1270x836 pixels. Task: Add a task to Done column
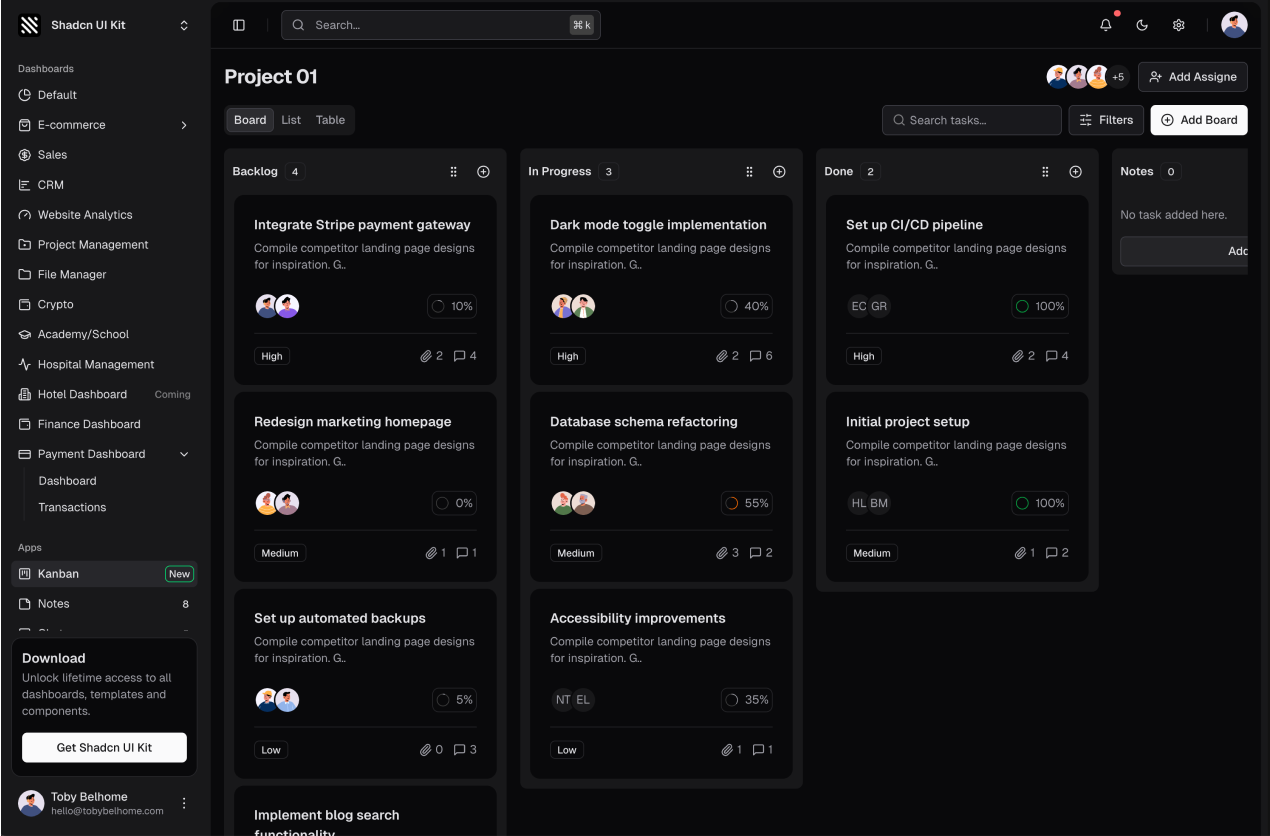[x=1075, y=172]
